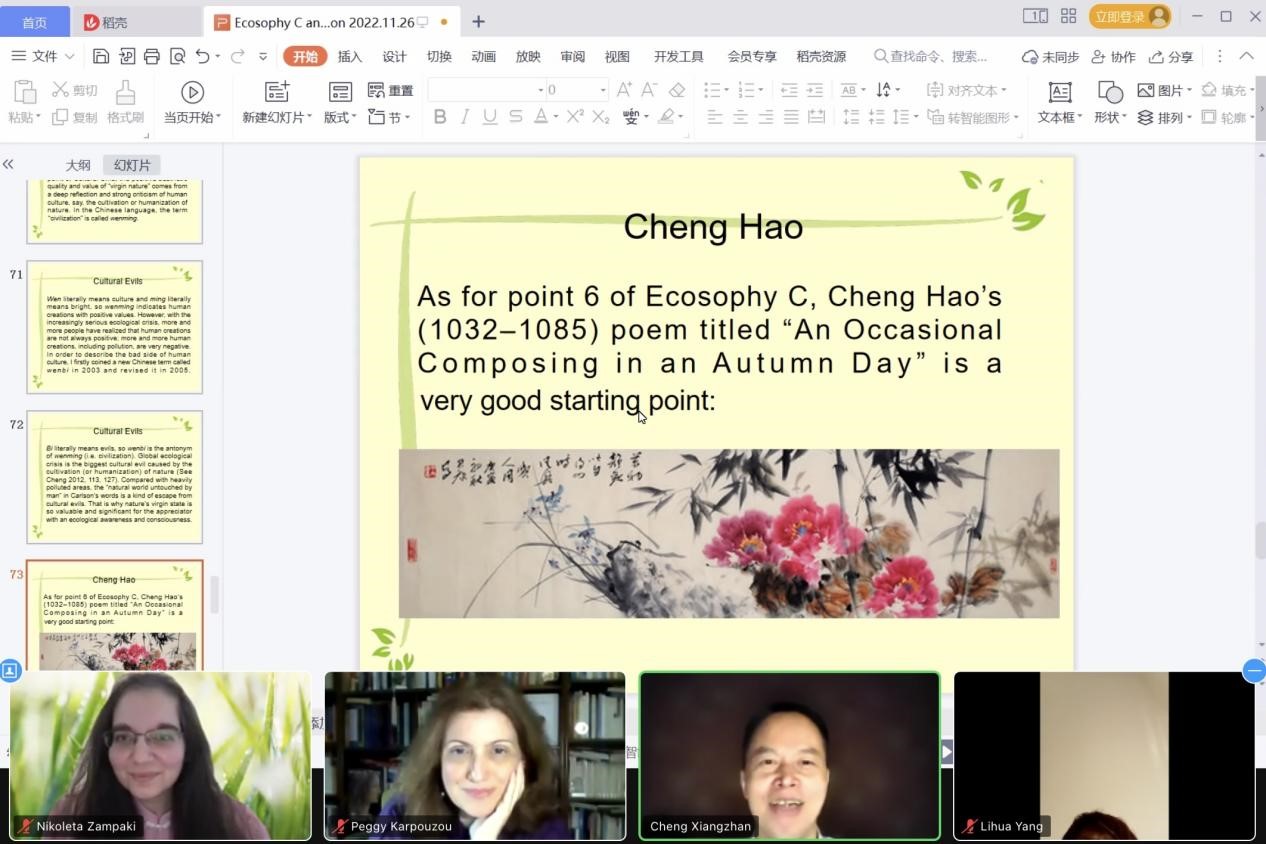Click the Print icon
This screenshot has height=844, width=1266.
152,57
